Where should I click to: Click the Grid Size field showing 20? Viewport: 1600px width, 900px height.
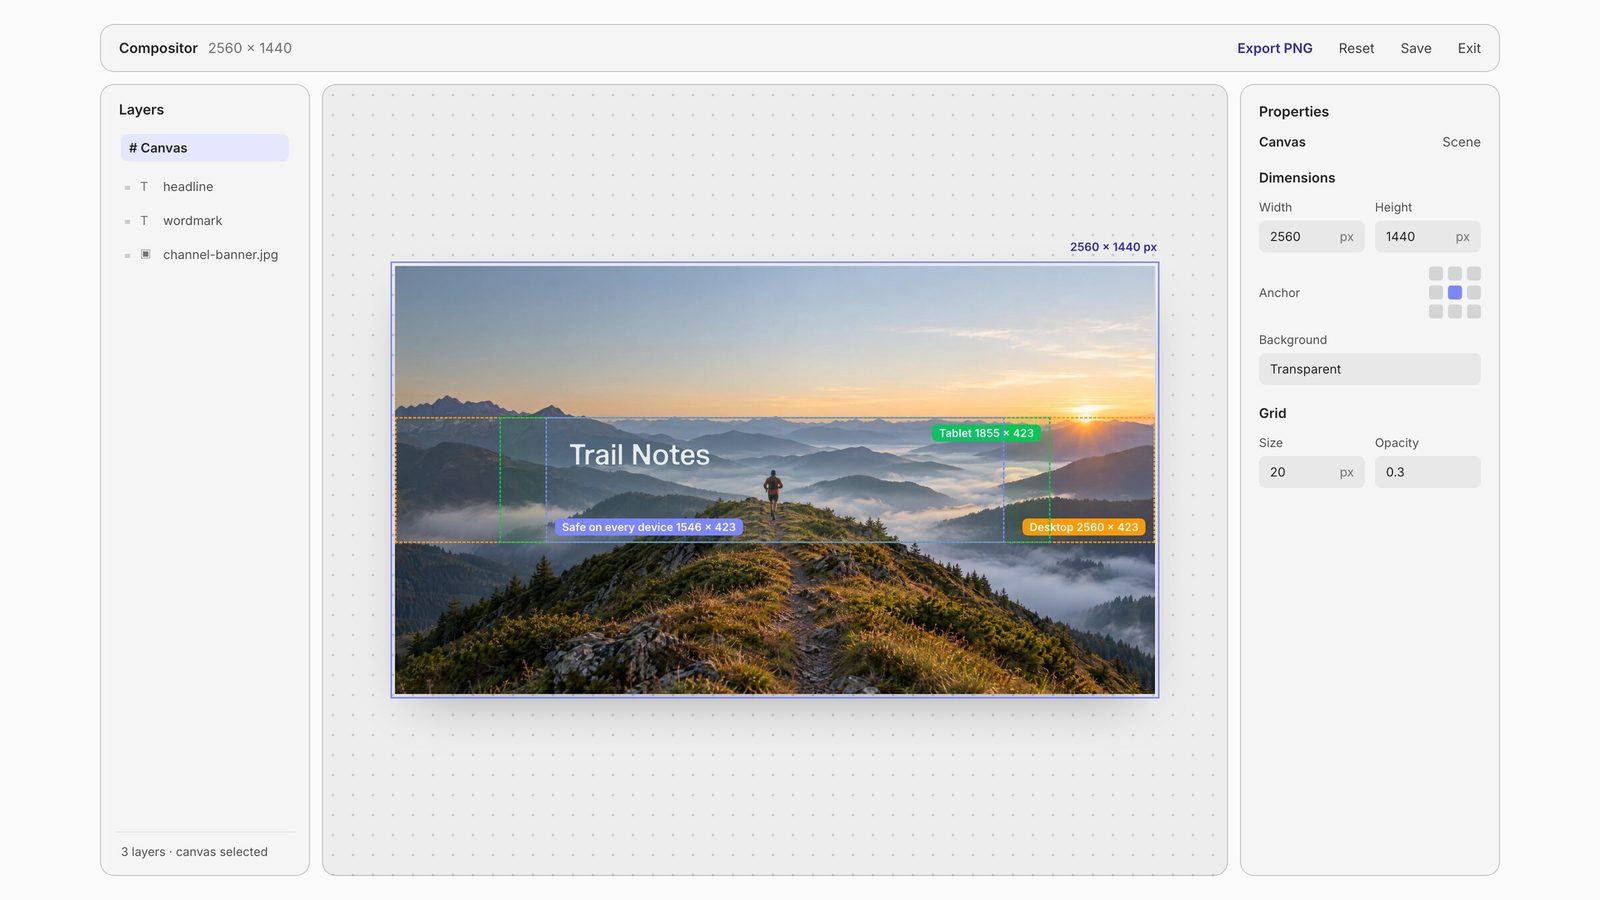coord(1312,472)
